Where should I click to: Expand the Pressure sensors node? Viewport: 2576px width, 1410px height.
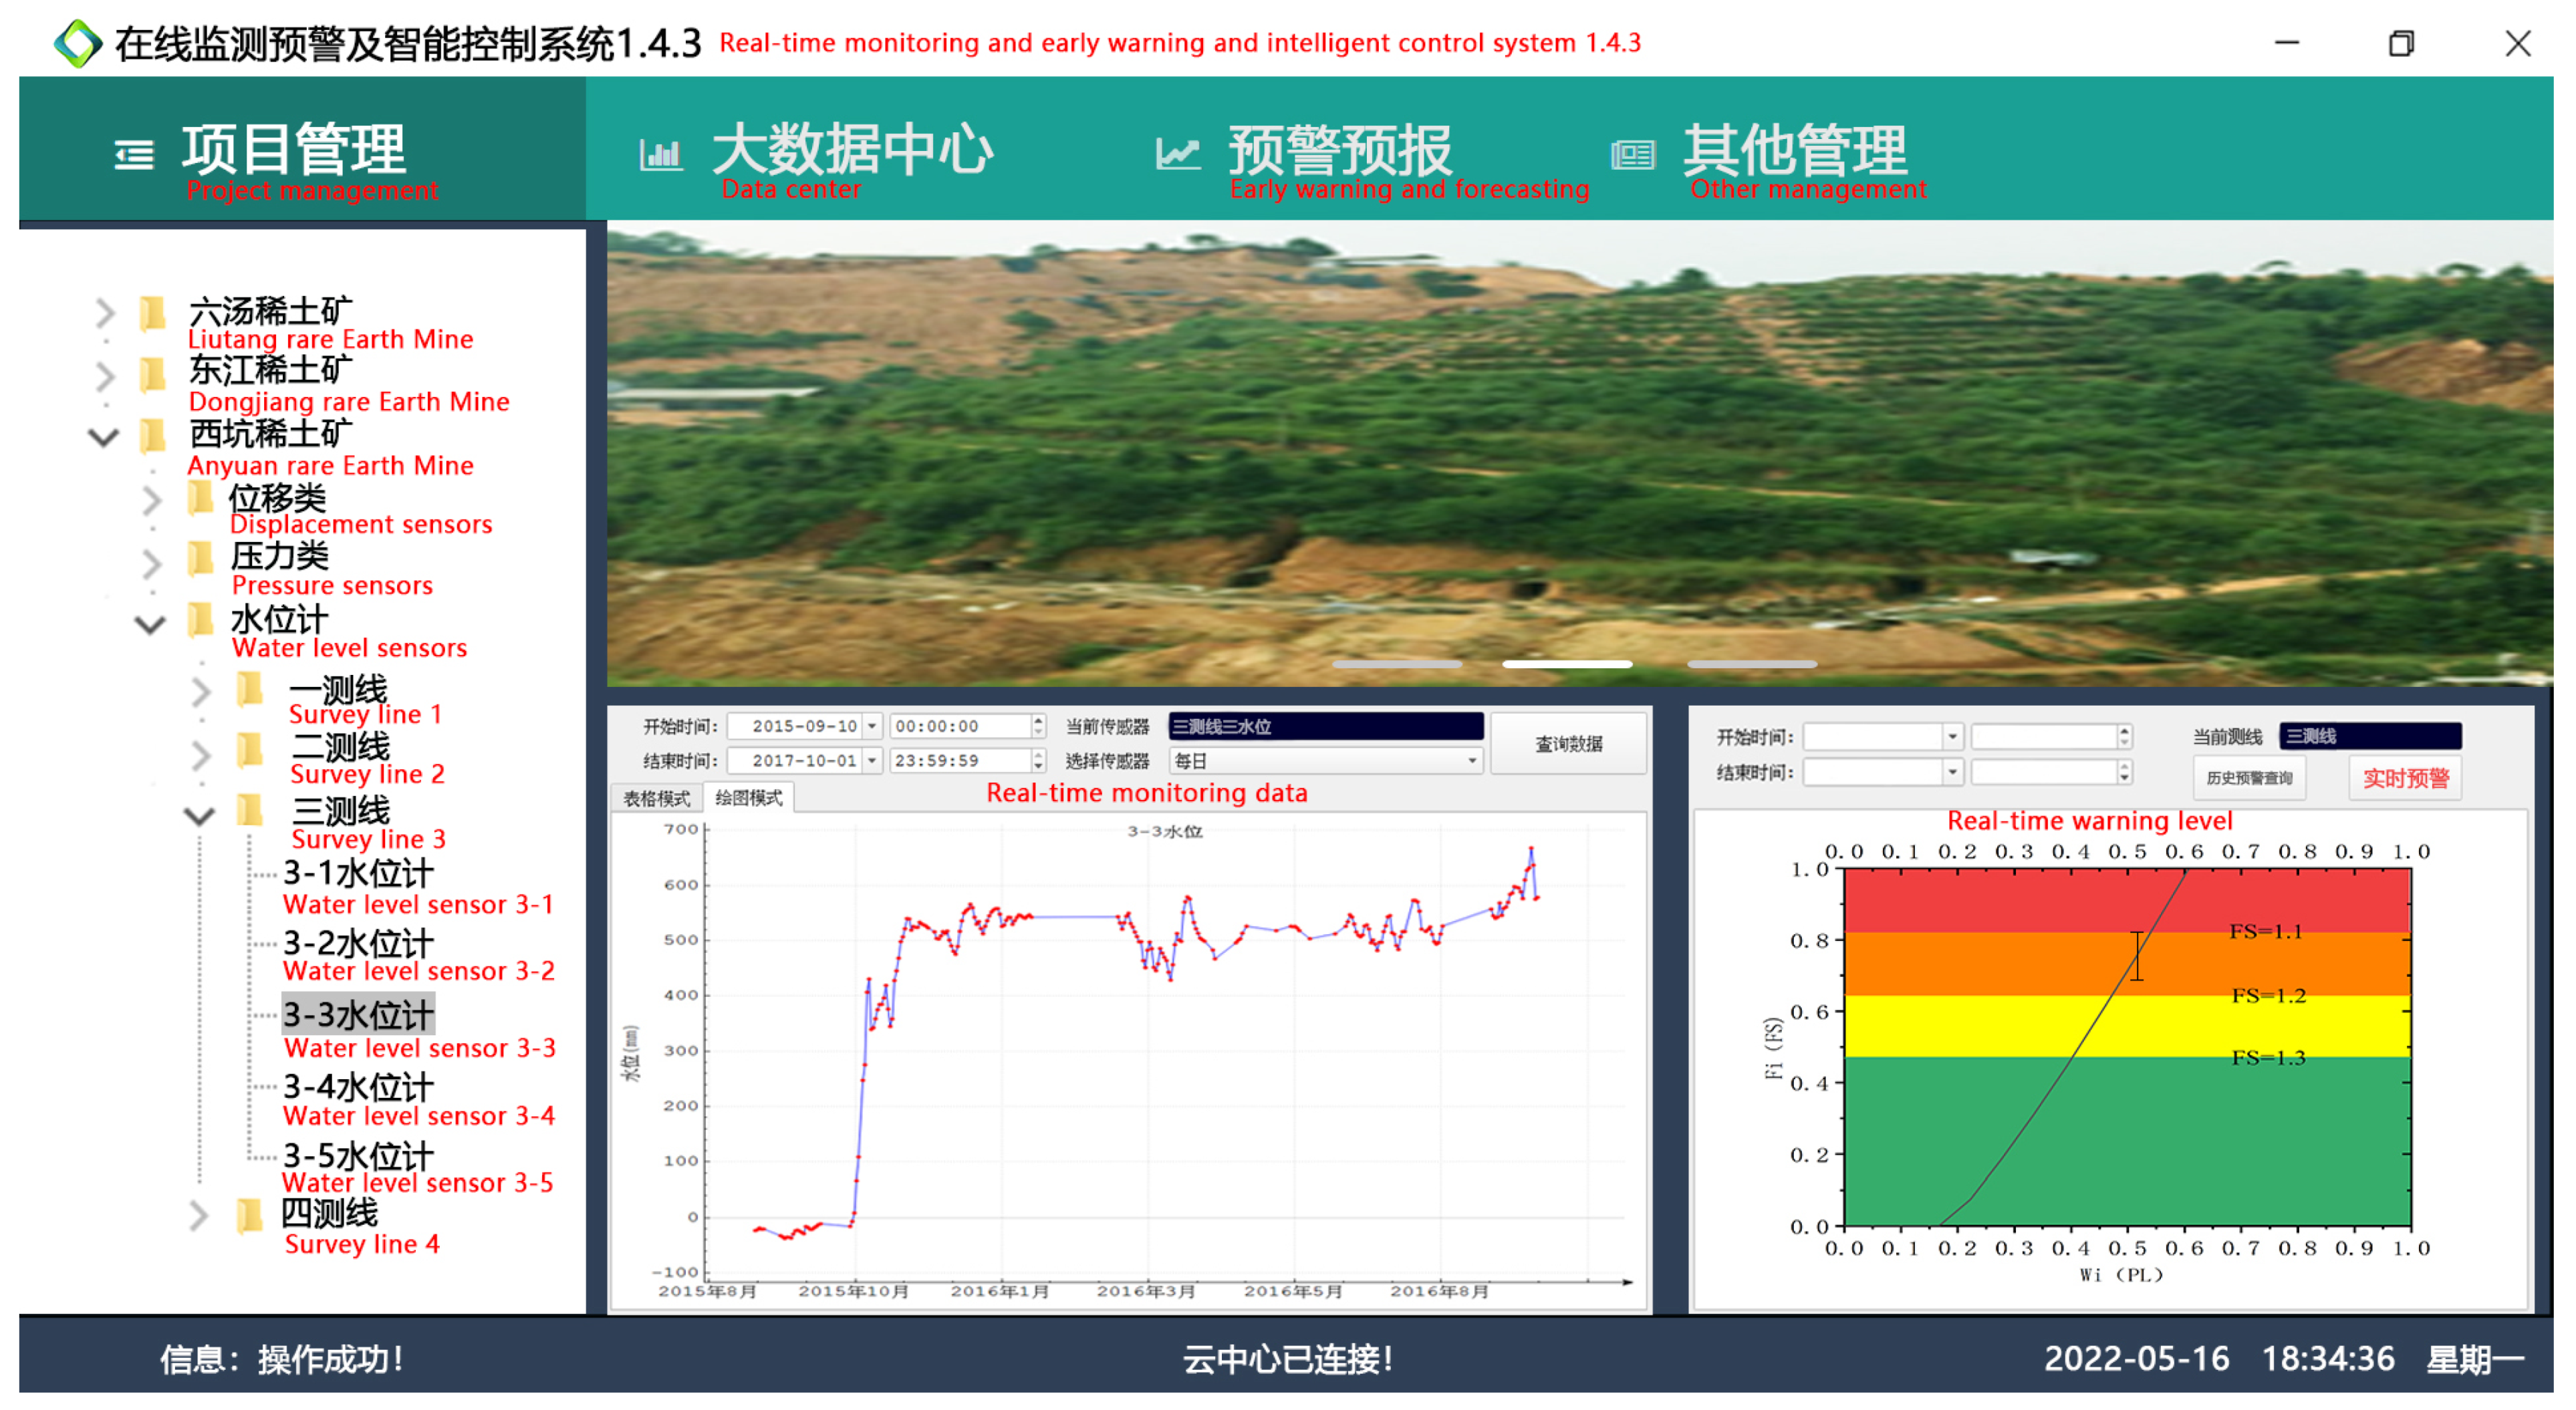tap(151, 564)
